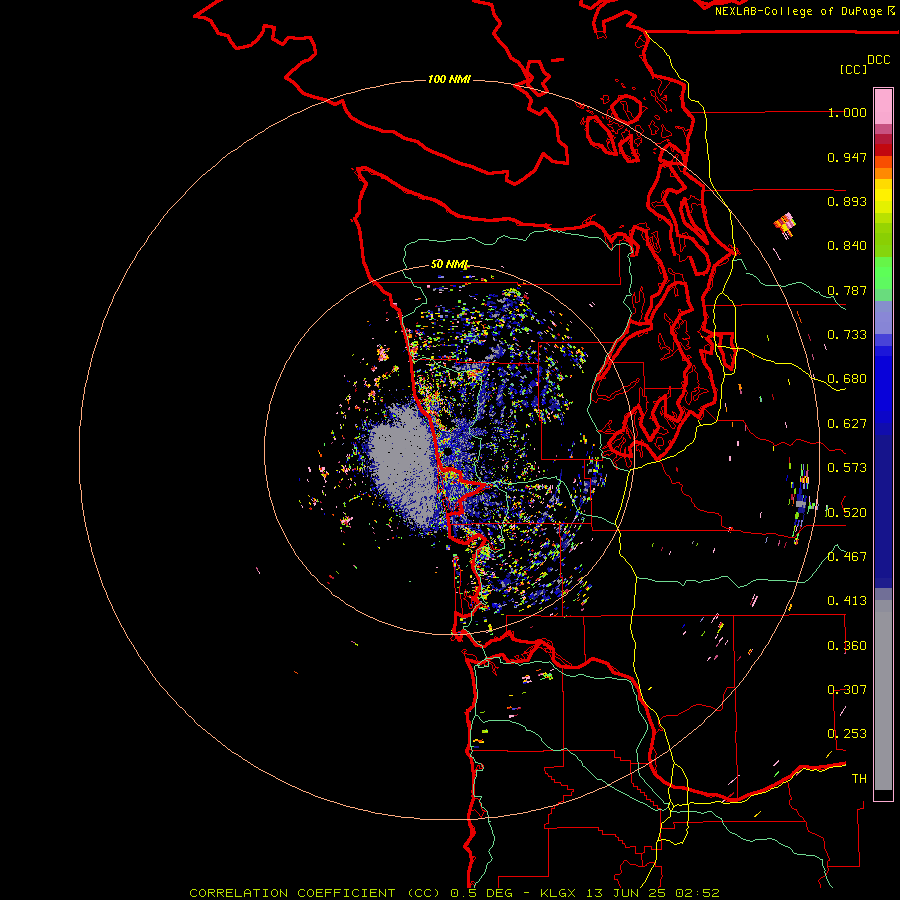Pick the pink top segment of color bar
The width and height of the screenshot is (900, 900).
click(883, 107)
